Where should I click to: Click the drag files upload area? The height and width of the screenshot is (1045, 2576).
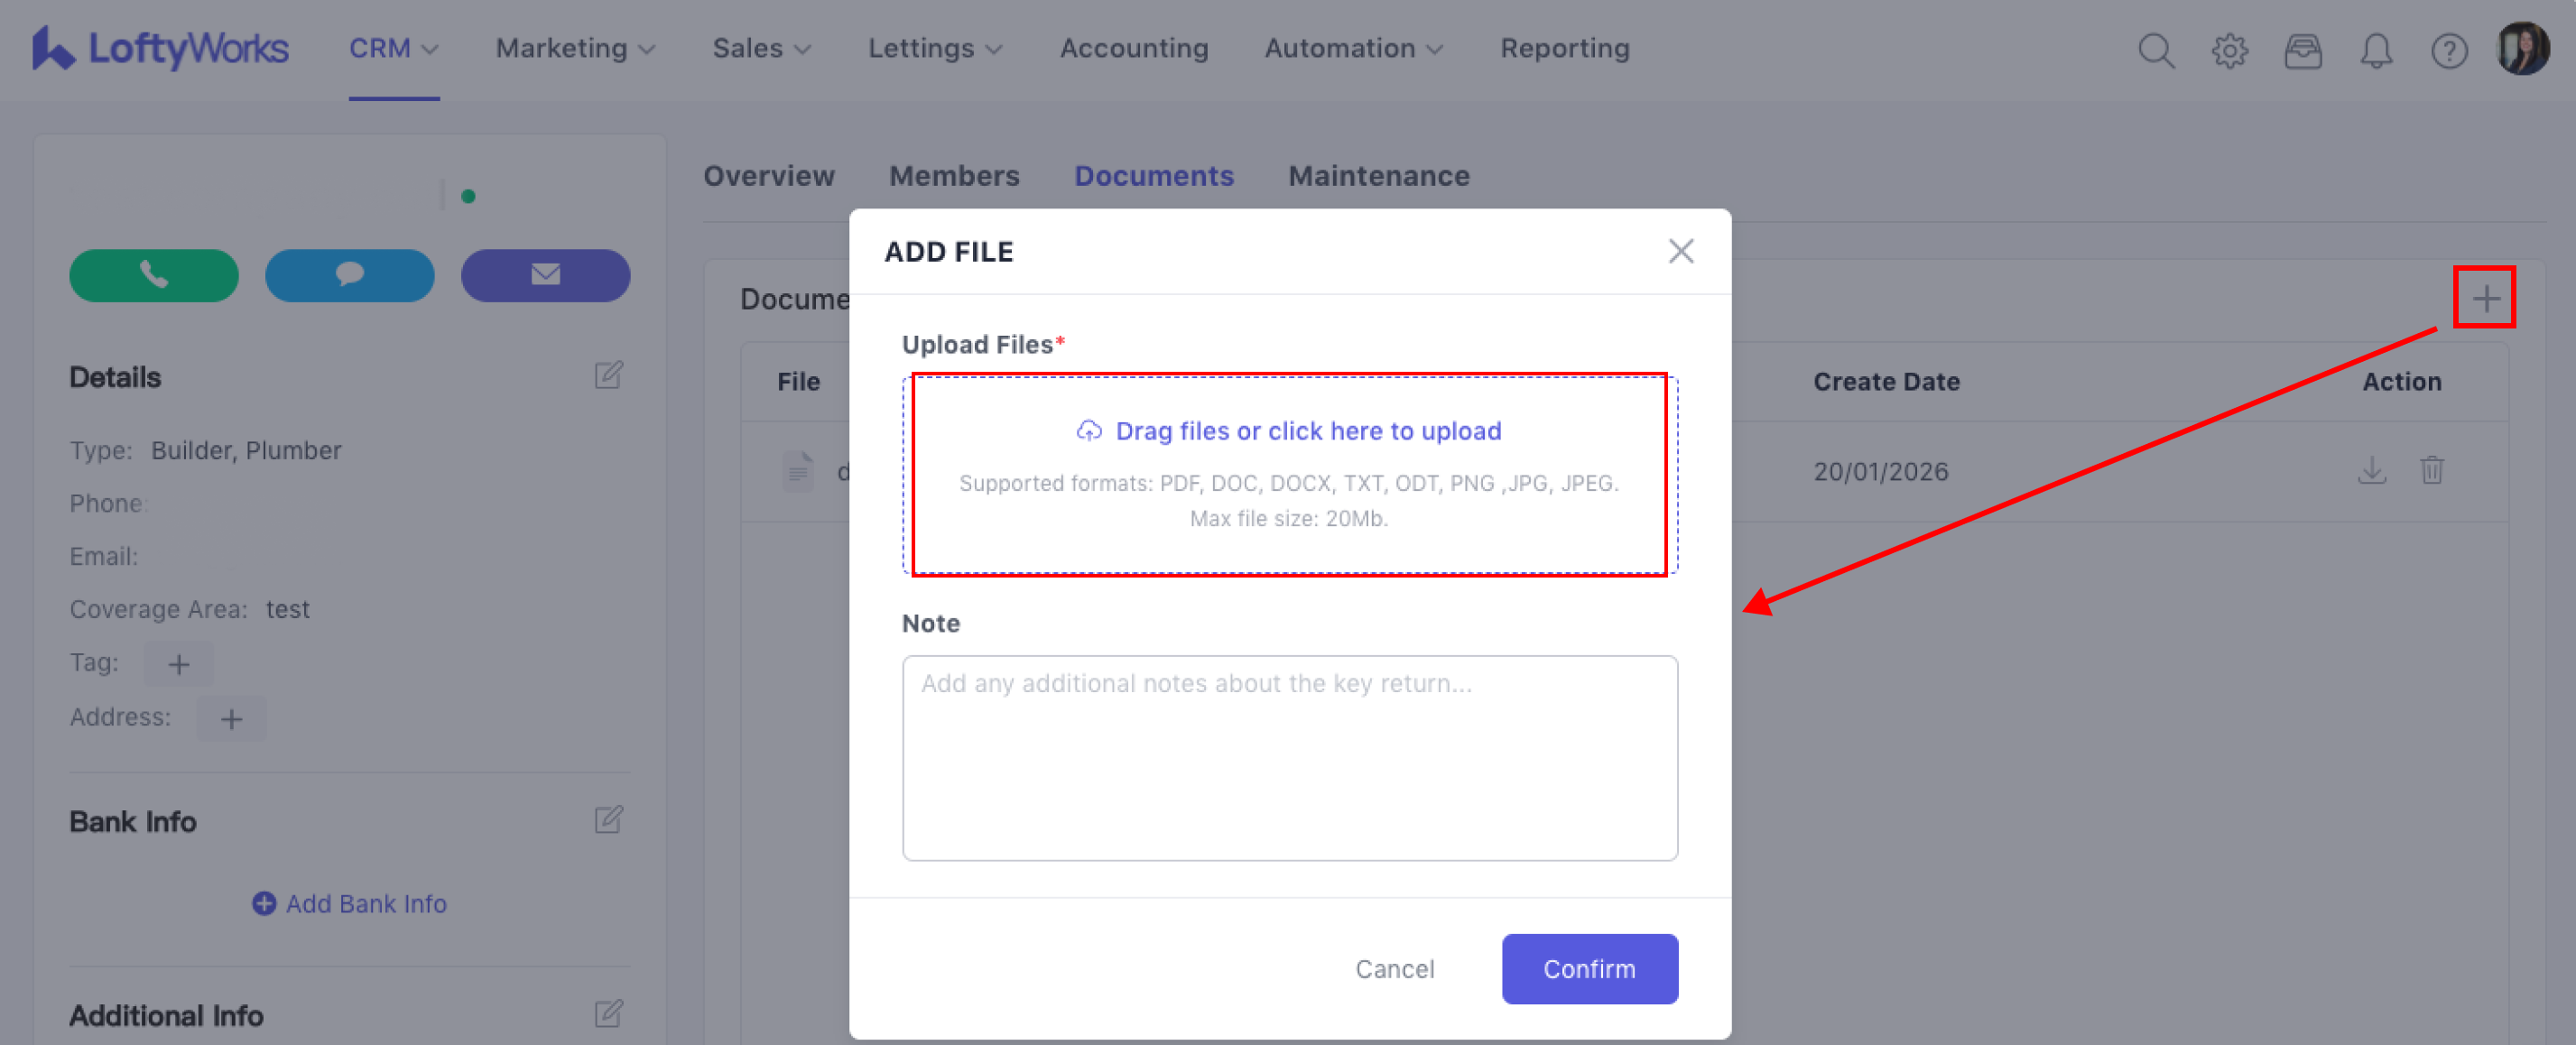point(1289,473)
